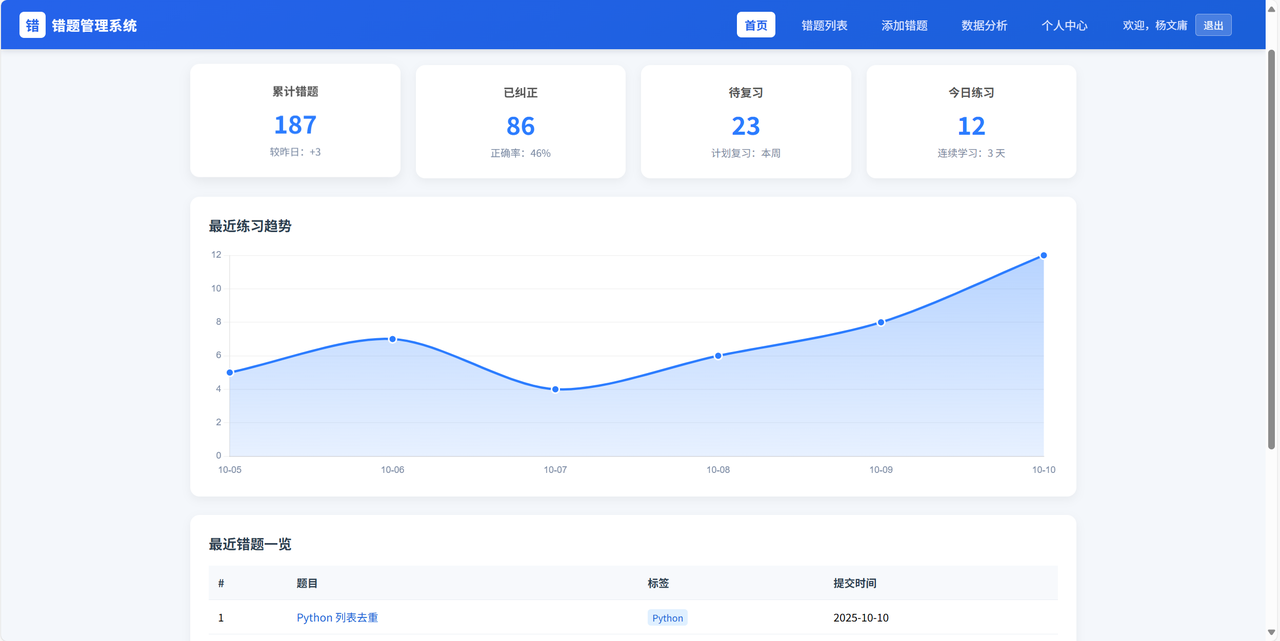Go to 错题列表 in navigation
Screen dimensions: 1280x641
(x=824, y=25)
